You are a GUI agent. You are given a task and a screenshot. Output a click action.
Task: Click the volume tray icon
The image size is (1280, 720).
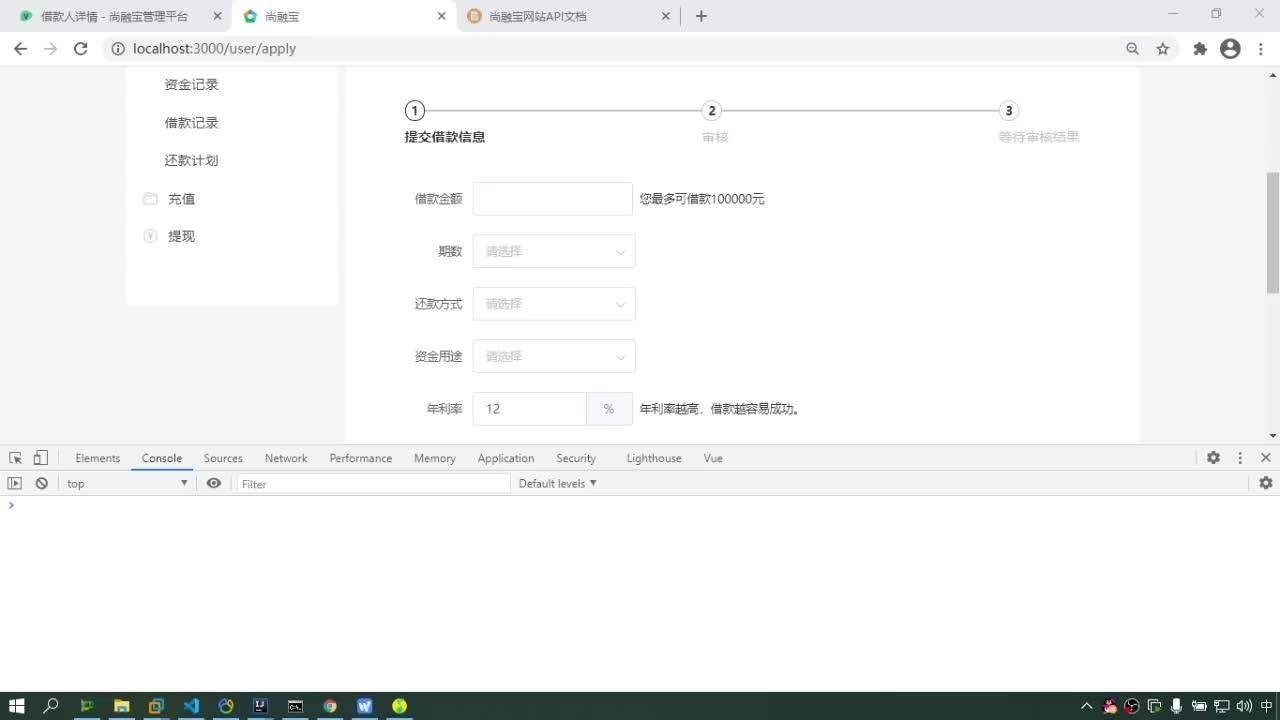pos(1242,706)
